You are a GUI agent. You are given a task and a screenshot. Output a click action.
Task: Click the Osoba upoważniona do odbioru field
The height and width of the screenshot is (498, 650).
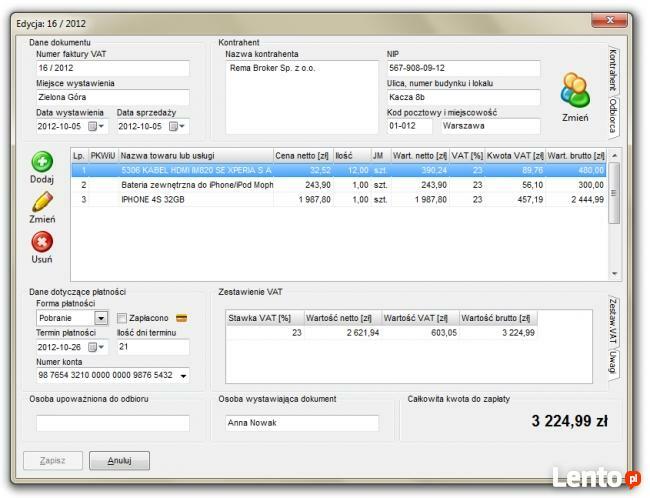pyautogui.click(x=112, y=423)
